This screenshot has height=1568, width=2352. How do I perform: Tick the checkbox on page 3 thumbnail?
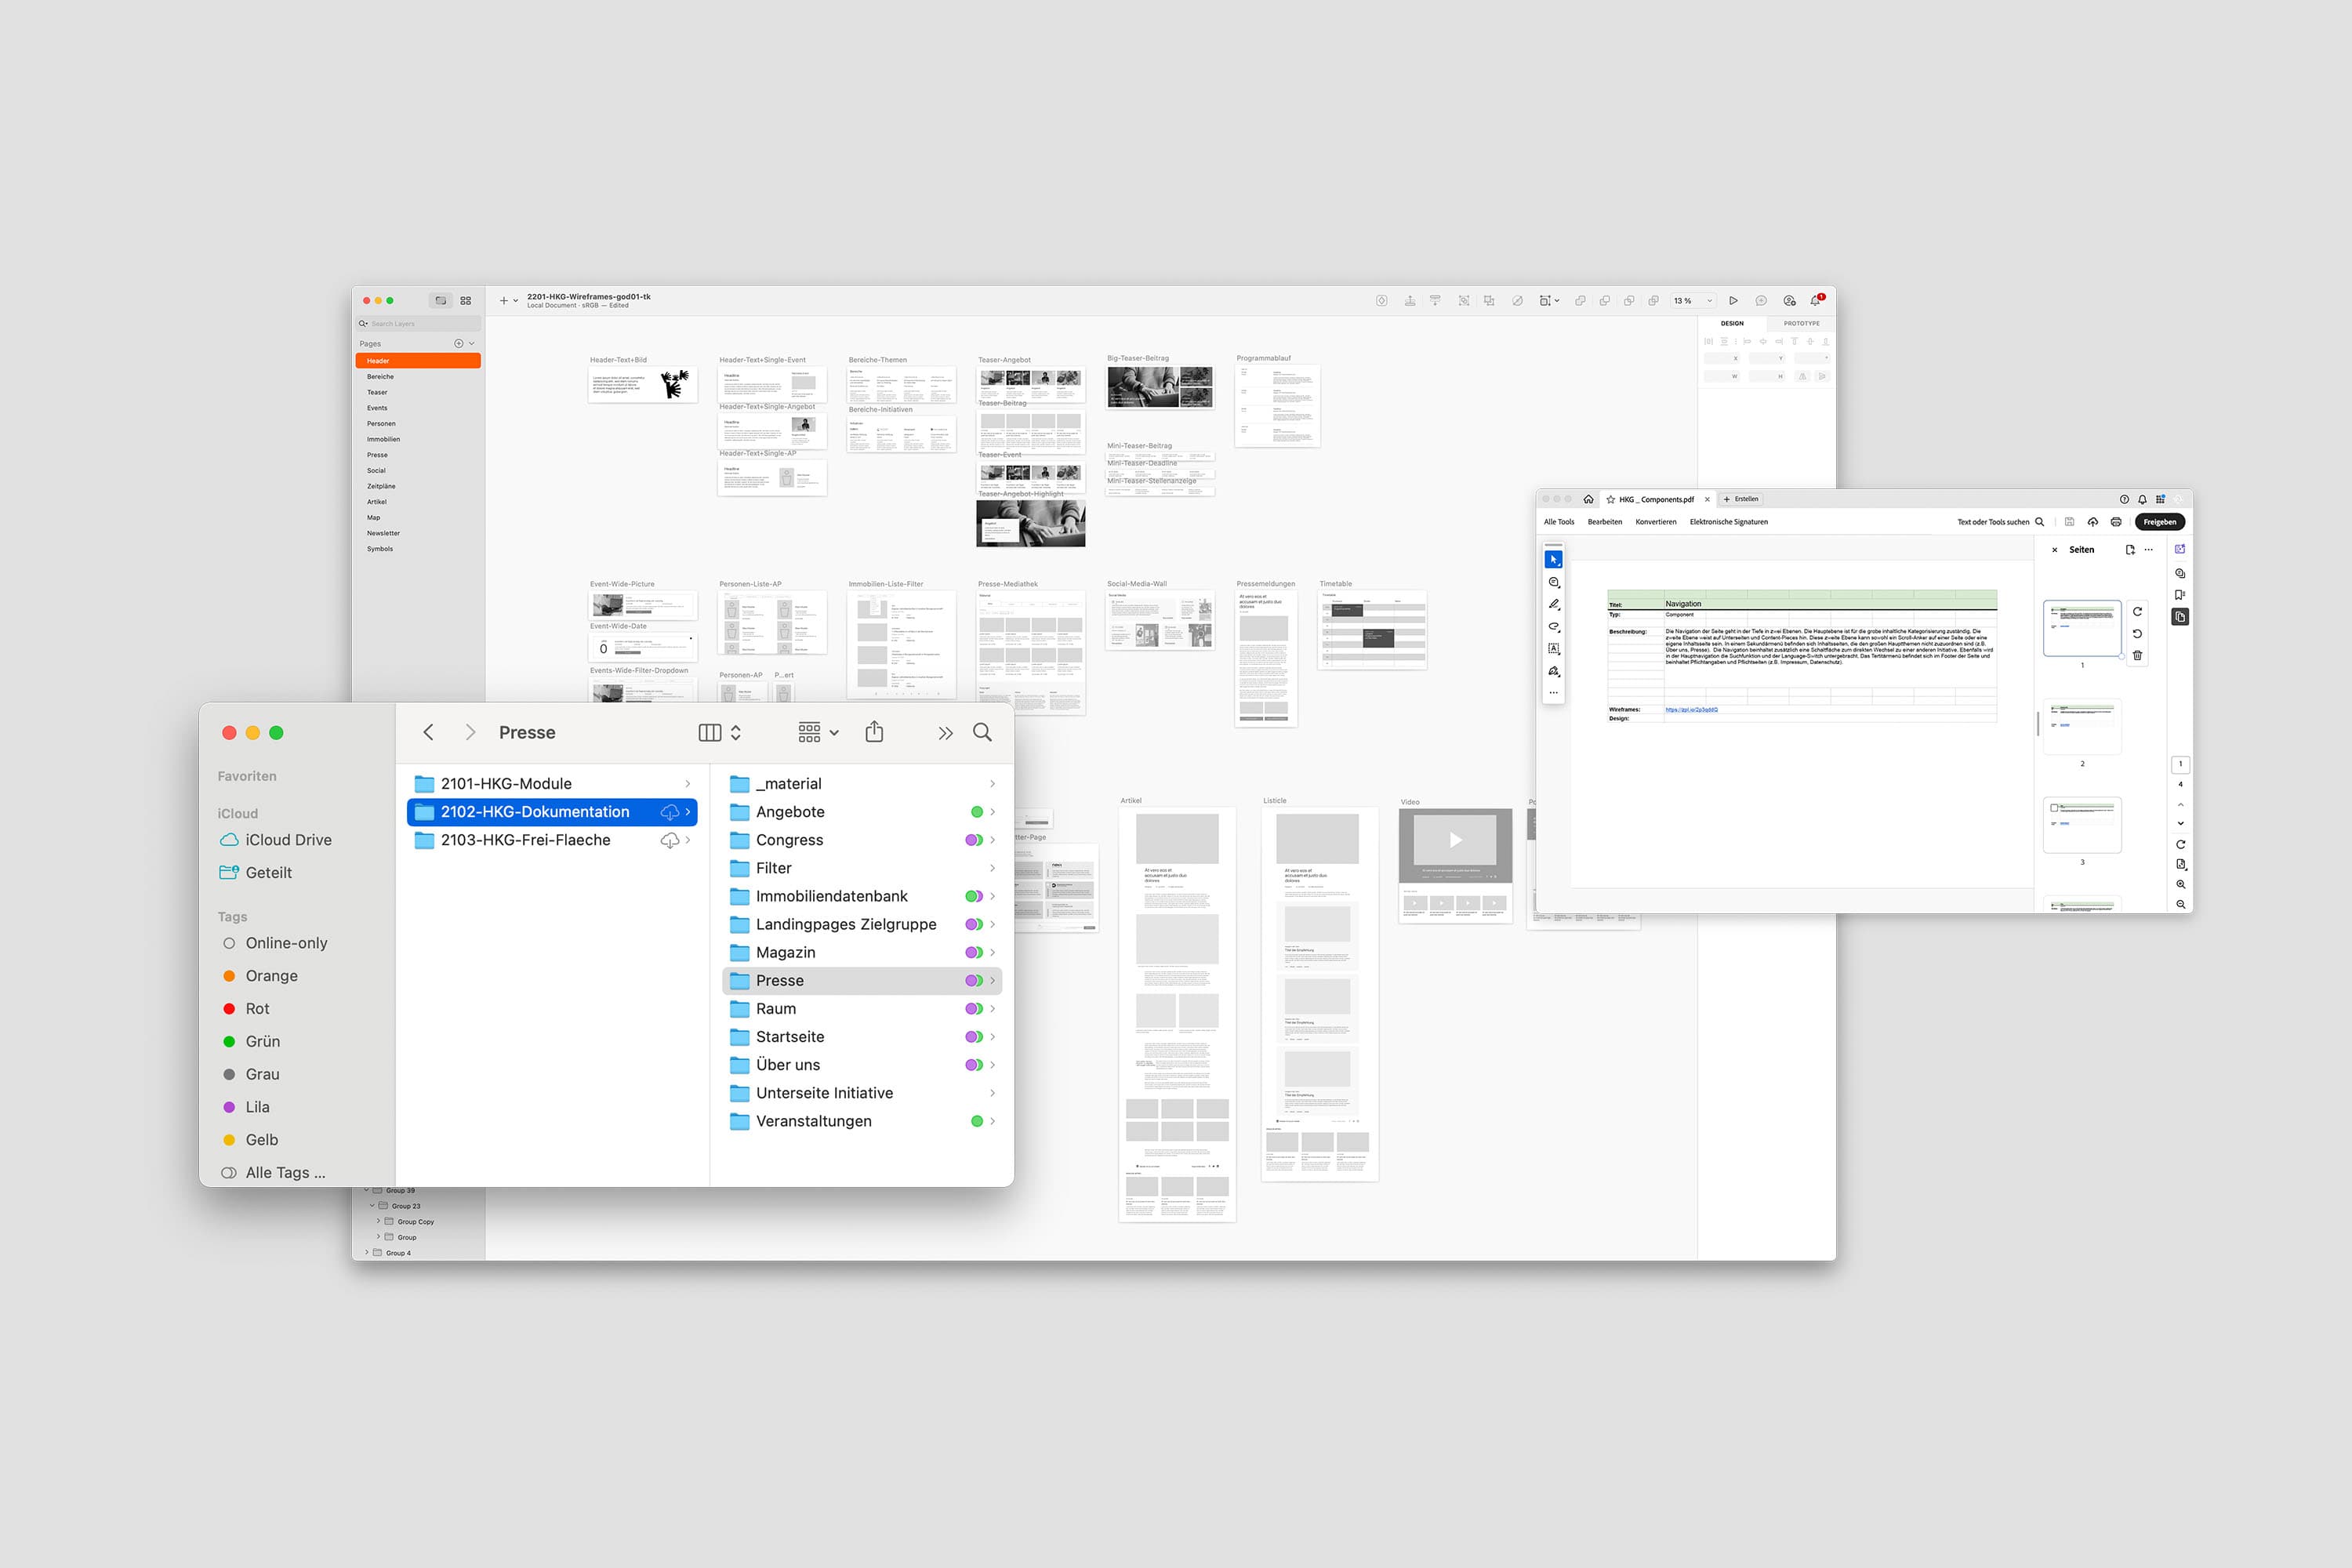[x=2054, y=808]
